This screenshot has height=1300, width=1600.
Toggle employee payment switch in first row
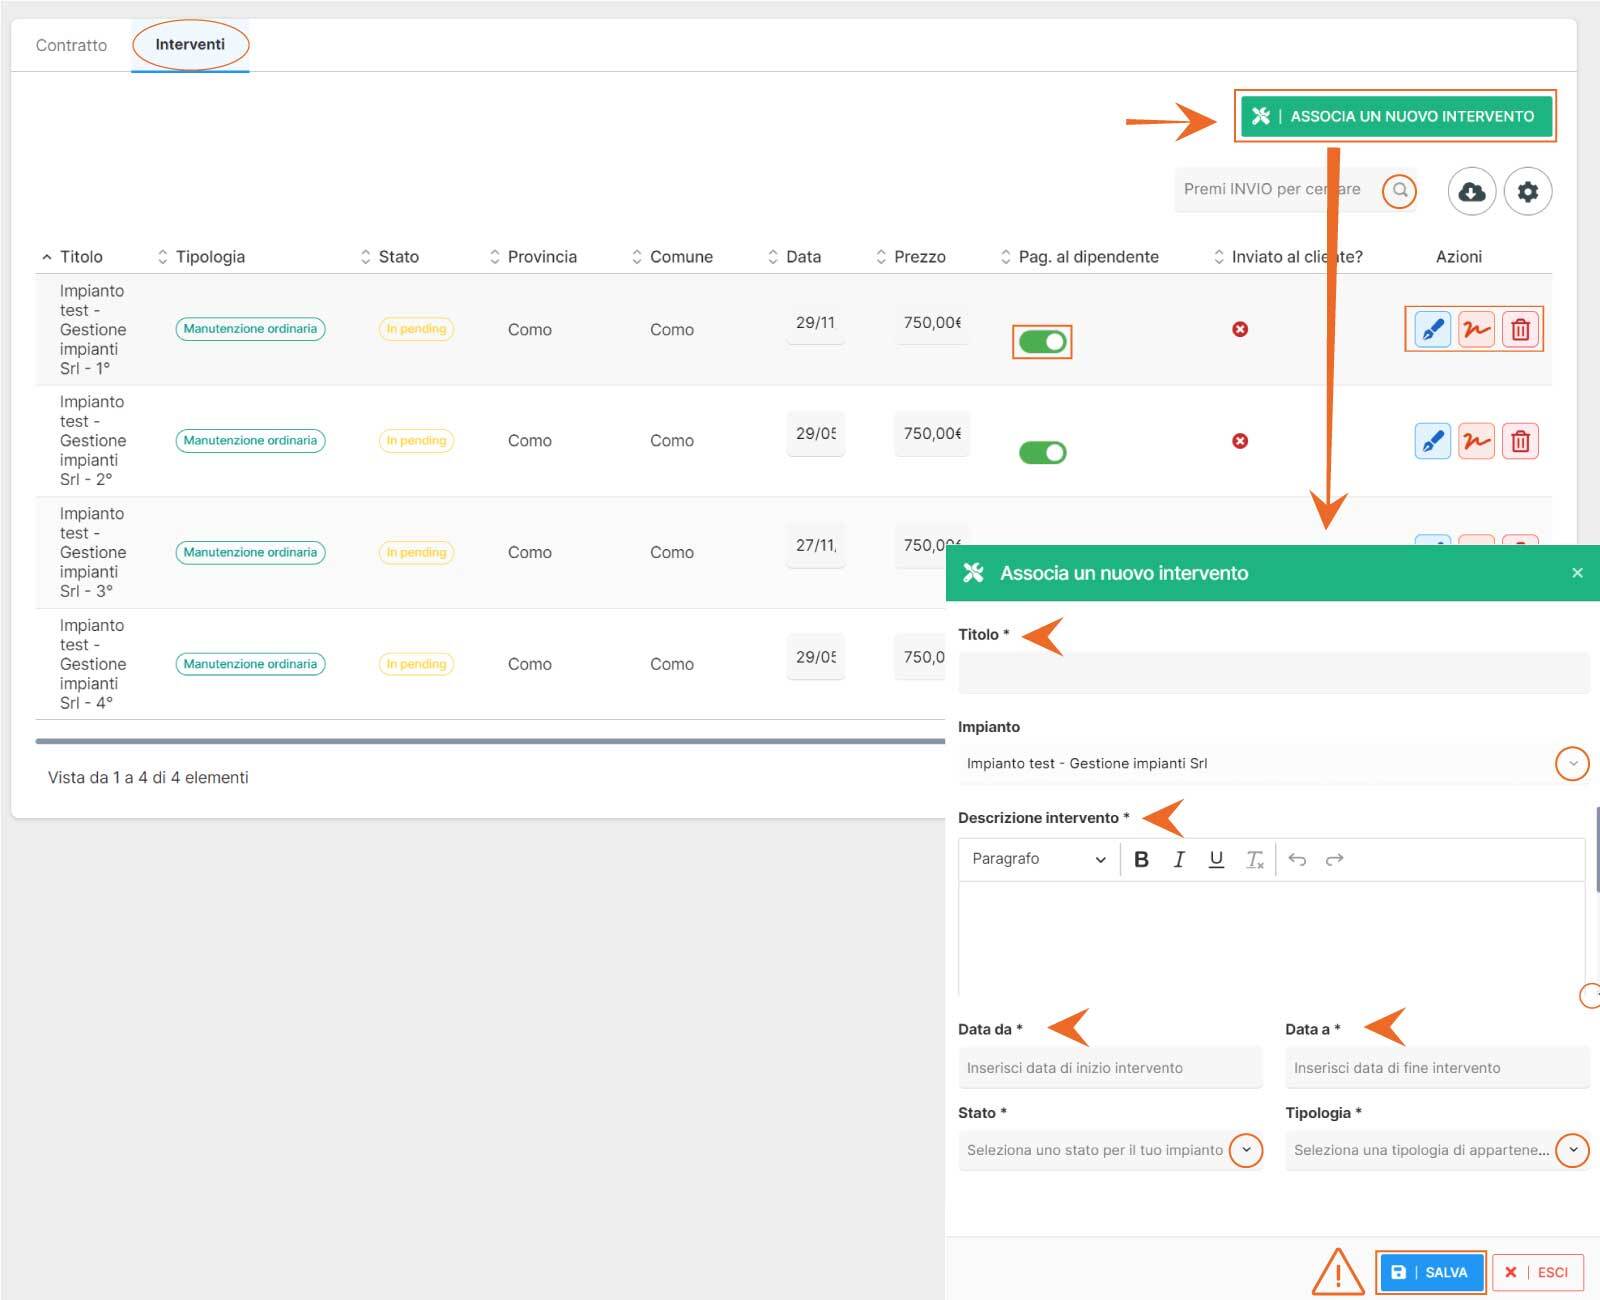click(1042, 342)
